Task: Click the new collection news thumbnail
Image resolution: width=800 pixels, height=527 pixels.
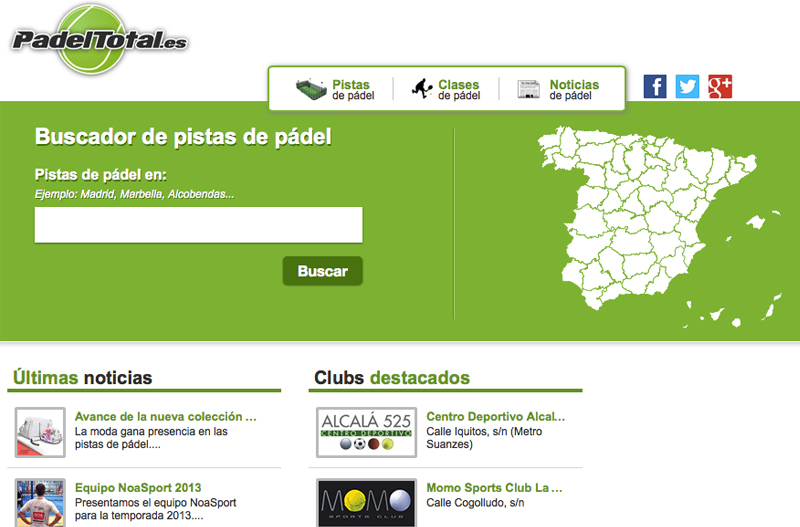Action: point(40,432)
